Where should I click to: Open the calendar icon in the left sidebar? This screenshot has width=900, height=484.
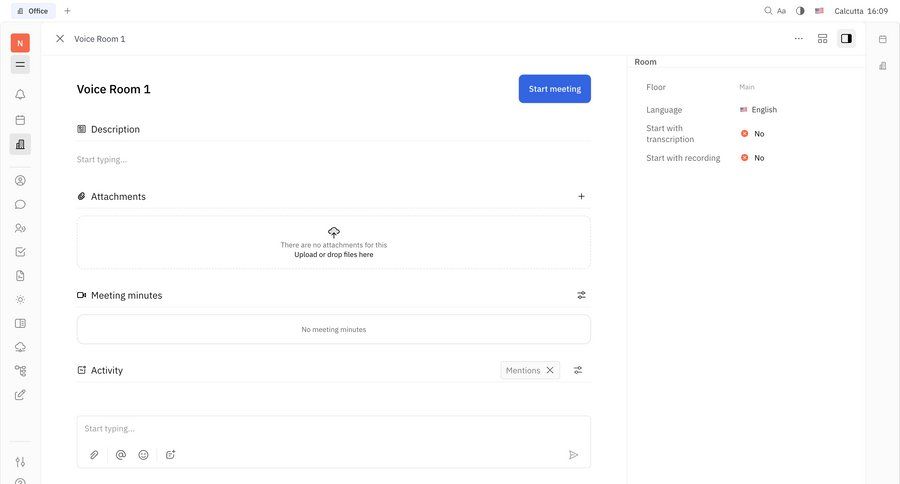point(20,120)
